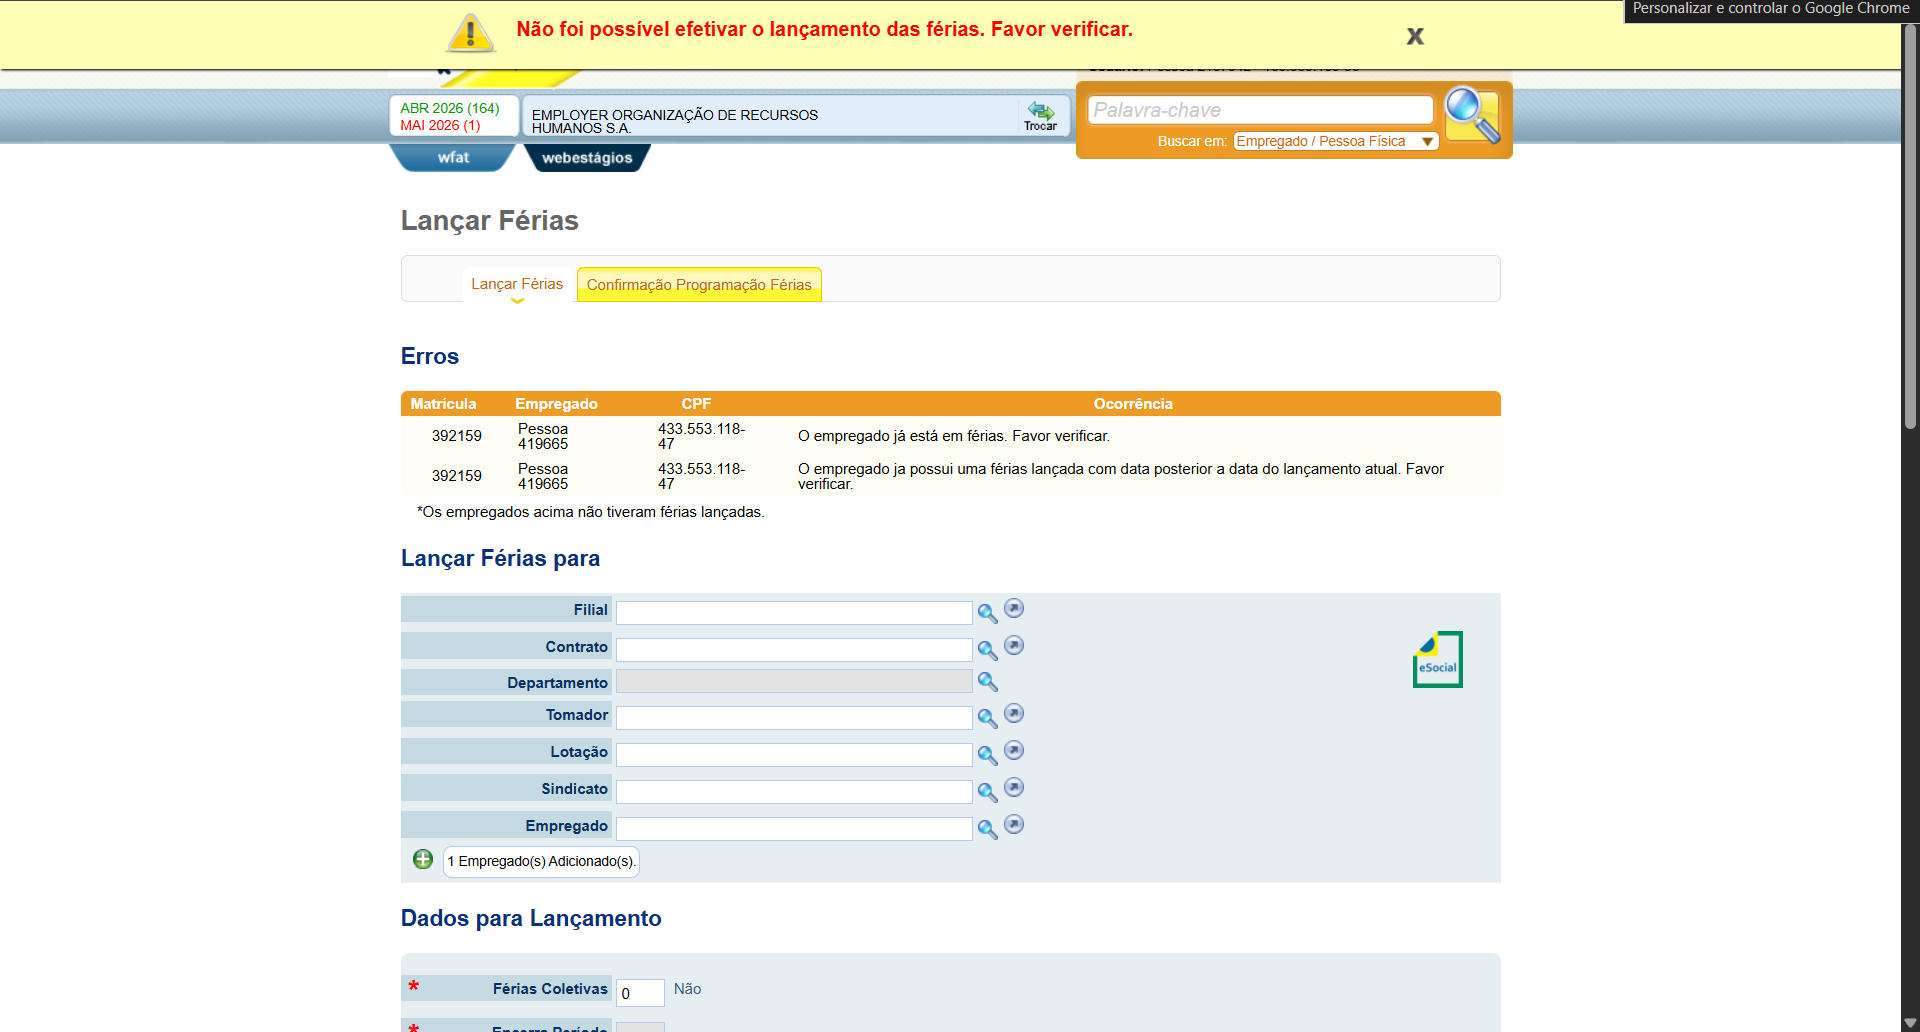The height and width of the screenshot is (1032, 1920).
Task: Open Empregado round arrow selector icon
Action: coord(1014,824)
